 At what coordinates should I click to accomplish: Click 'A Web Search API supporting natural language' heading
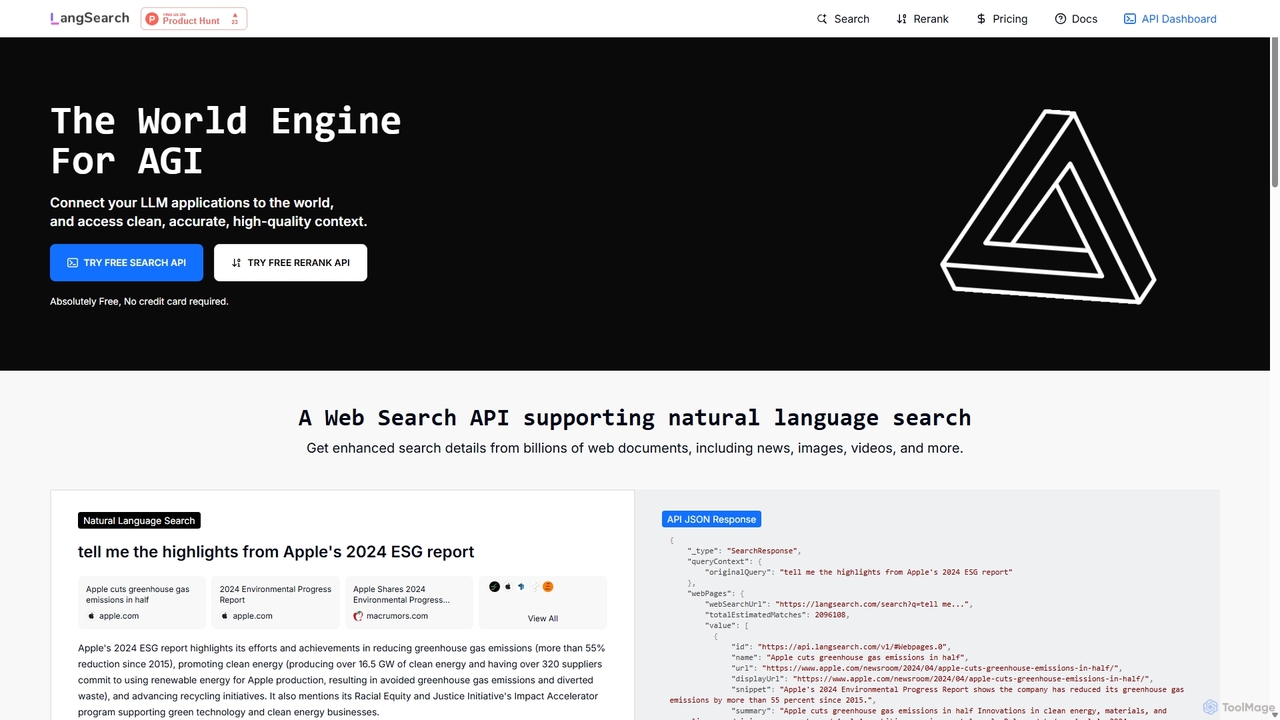click(635, 417)
